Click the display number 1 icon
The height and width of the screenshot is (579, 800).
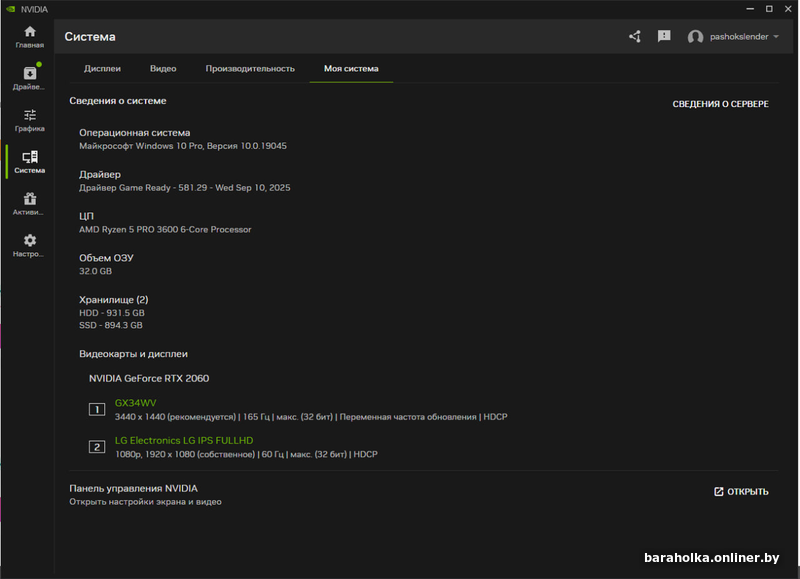pyautogui.click(x=97, y=409)
